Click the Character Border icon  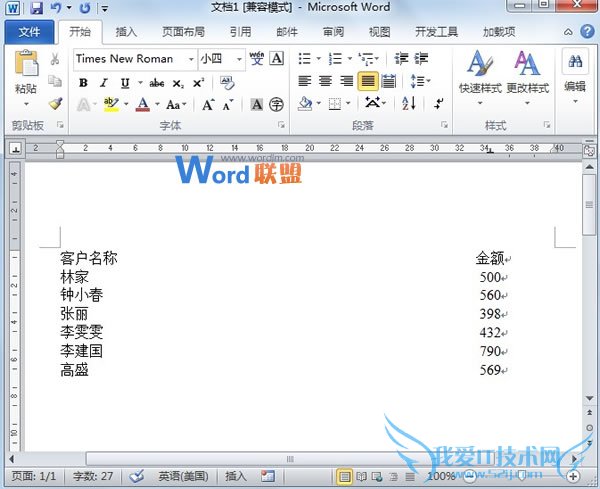[x=277, y=59]
